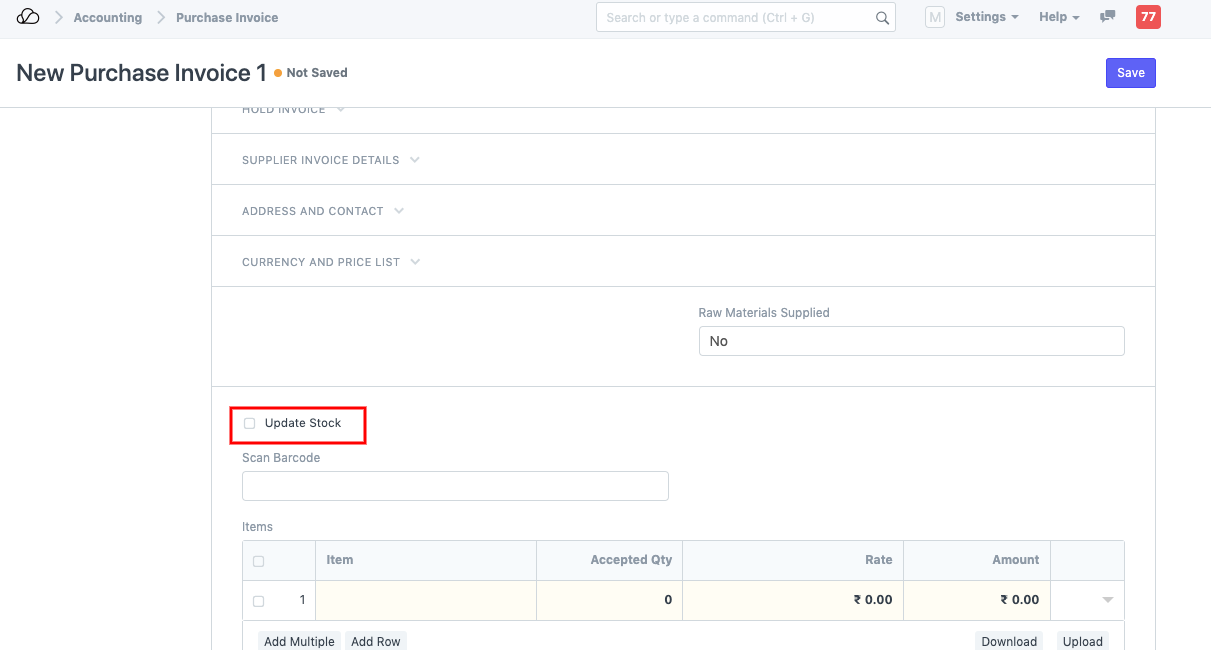Open the chat messages icon
Image resolution: width=1211 pixels, height=650 pixels.
1107,17
